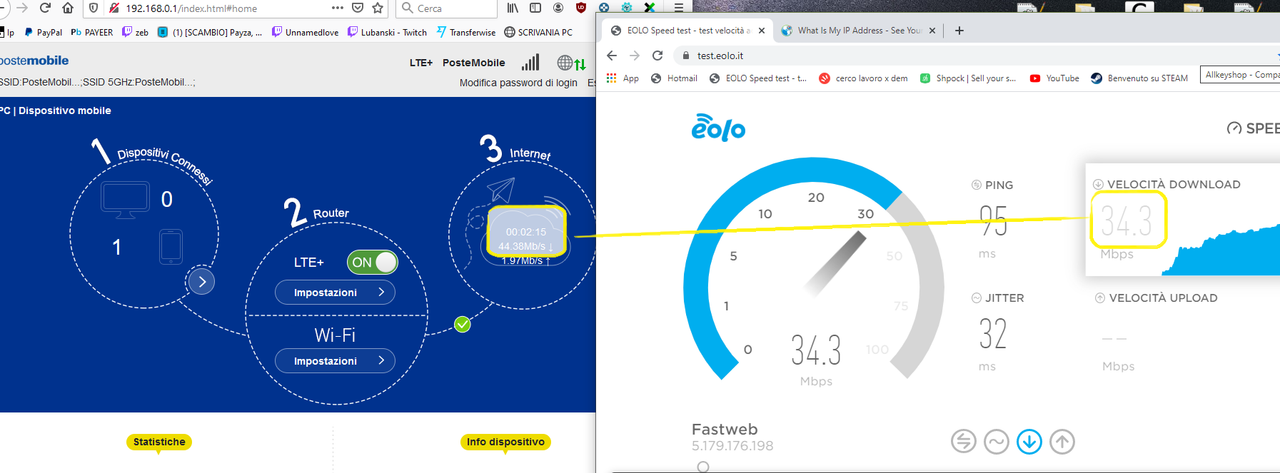
Task: Click Modifica password di login link
Action: [518, 82]
